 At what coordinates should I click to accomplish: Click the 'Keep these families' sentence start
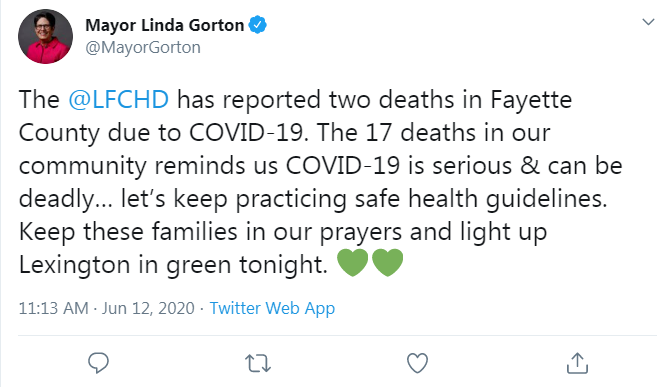tap(128, 232)
